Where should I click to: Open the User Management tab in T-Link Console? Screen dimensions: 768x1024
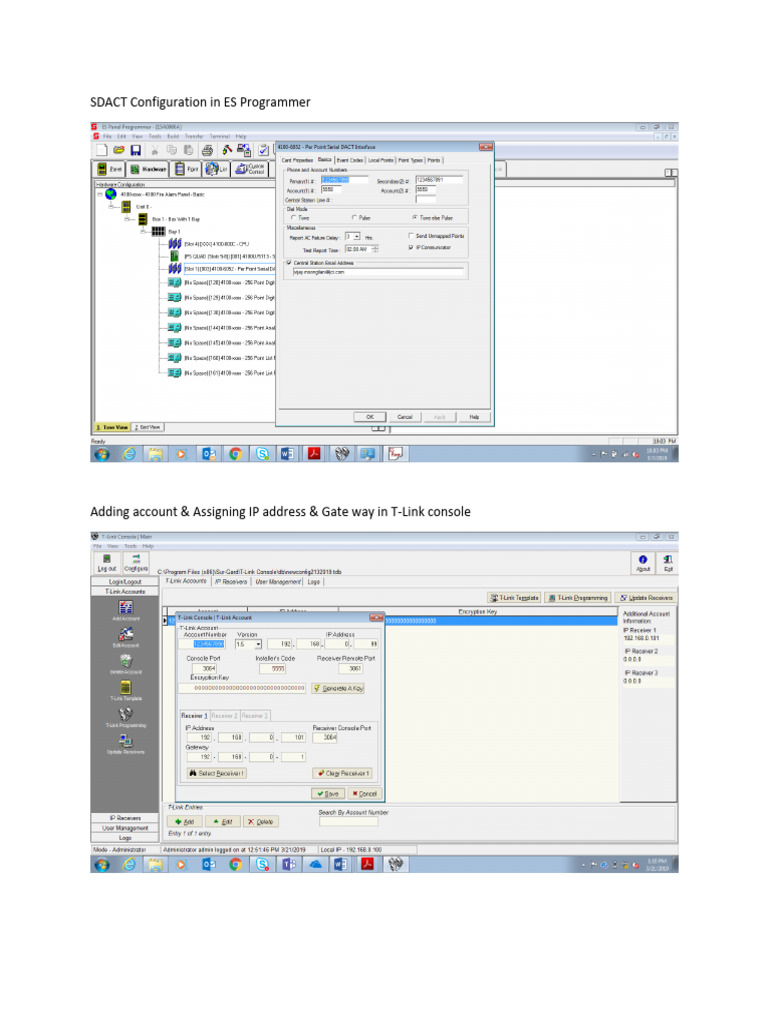278,581
